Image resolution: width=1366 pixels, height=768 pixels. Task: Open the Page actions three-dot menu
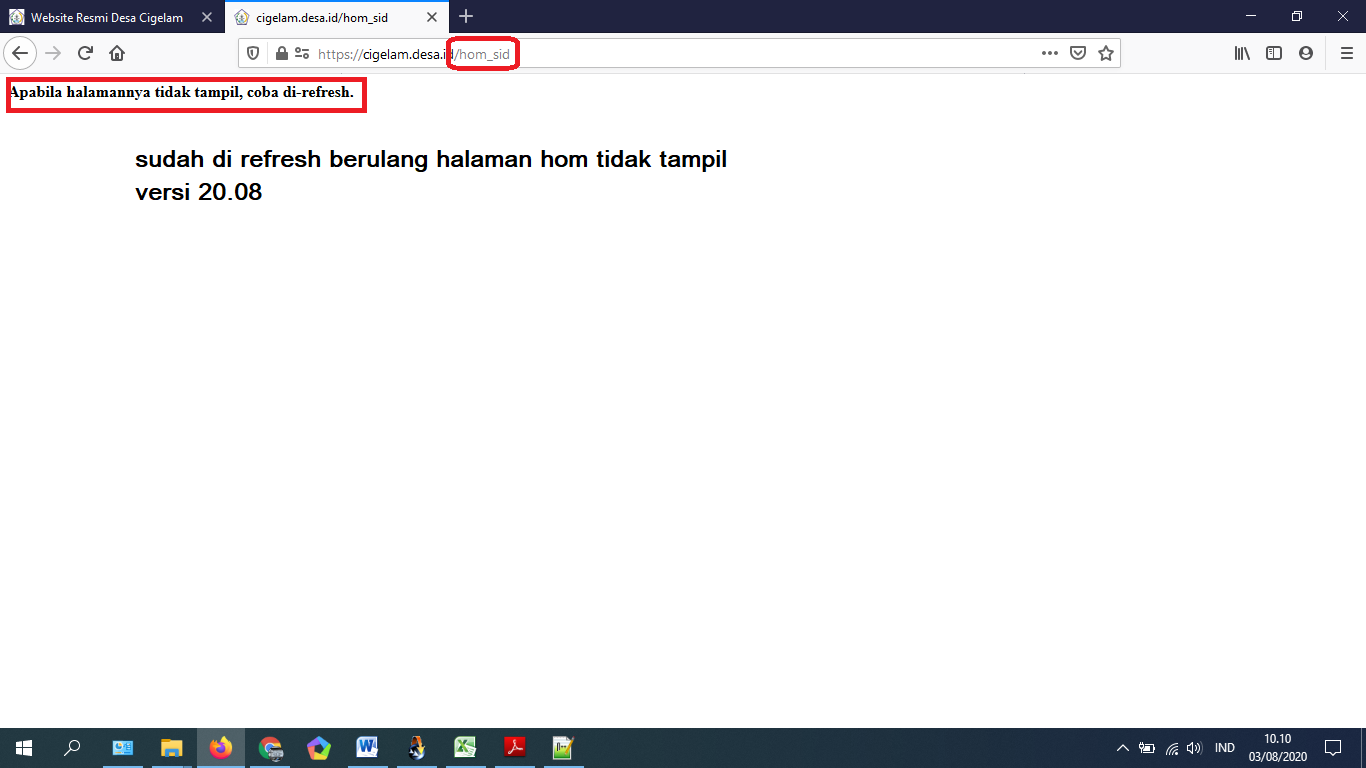1049,53
